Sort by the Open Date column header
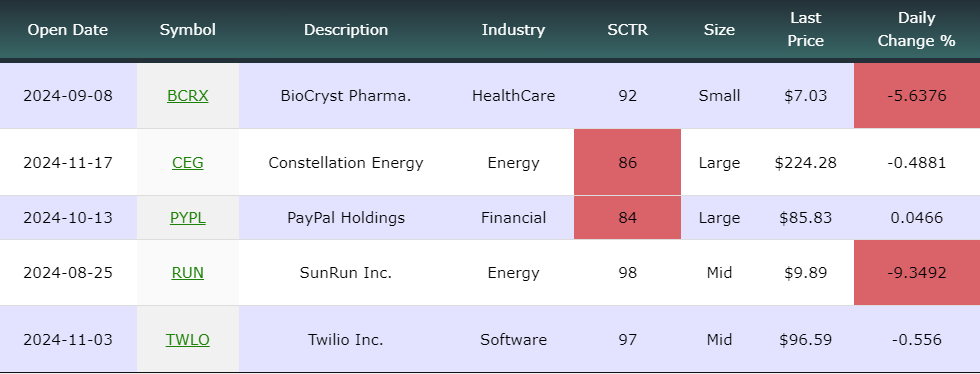Screen dimensions: 980x374 coord(68,30)
